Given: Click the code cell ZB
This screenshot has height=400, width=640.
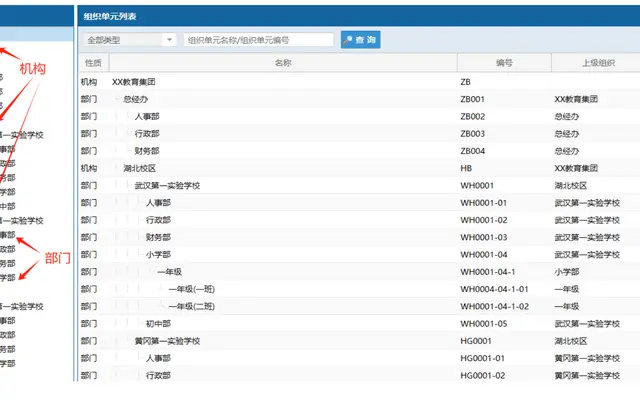Looking at the screenshot, I should pyautogui.click(x=465, y=82).
